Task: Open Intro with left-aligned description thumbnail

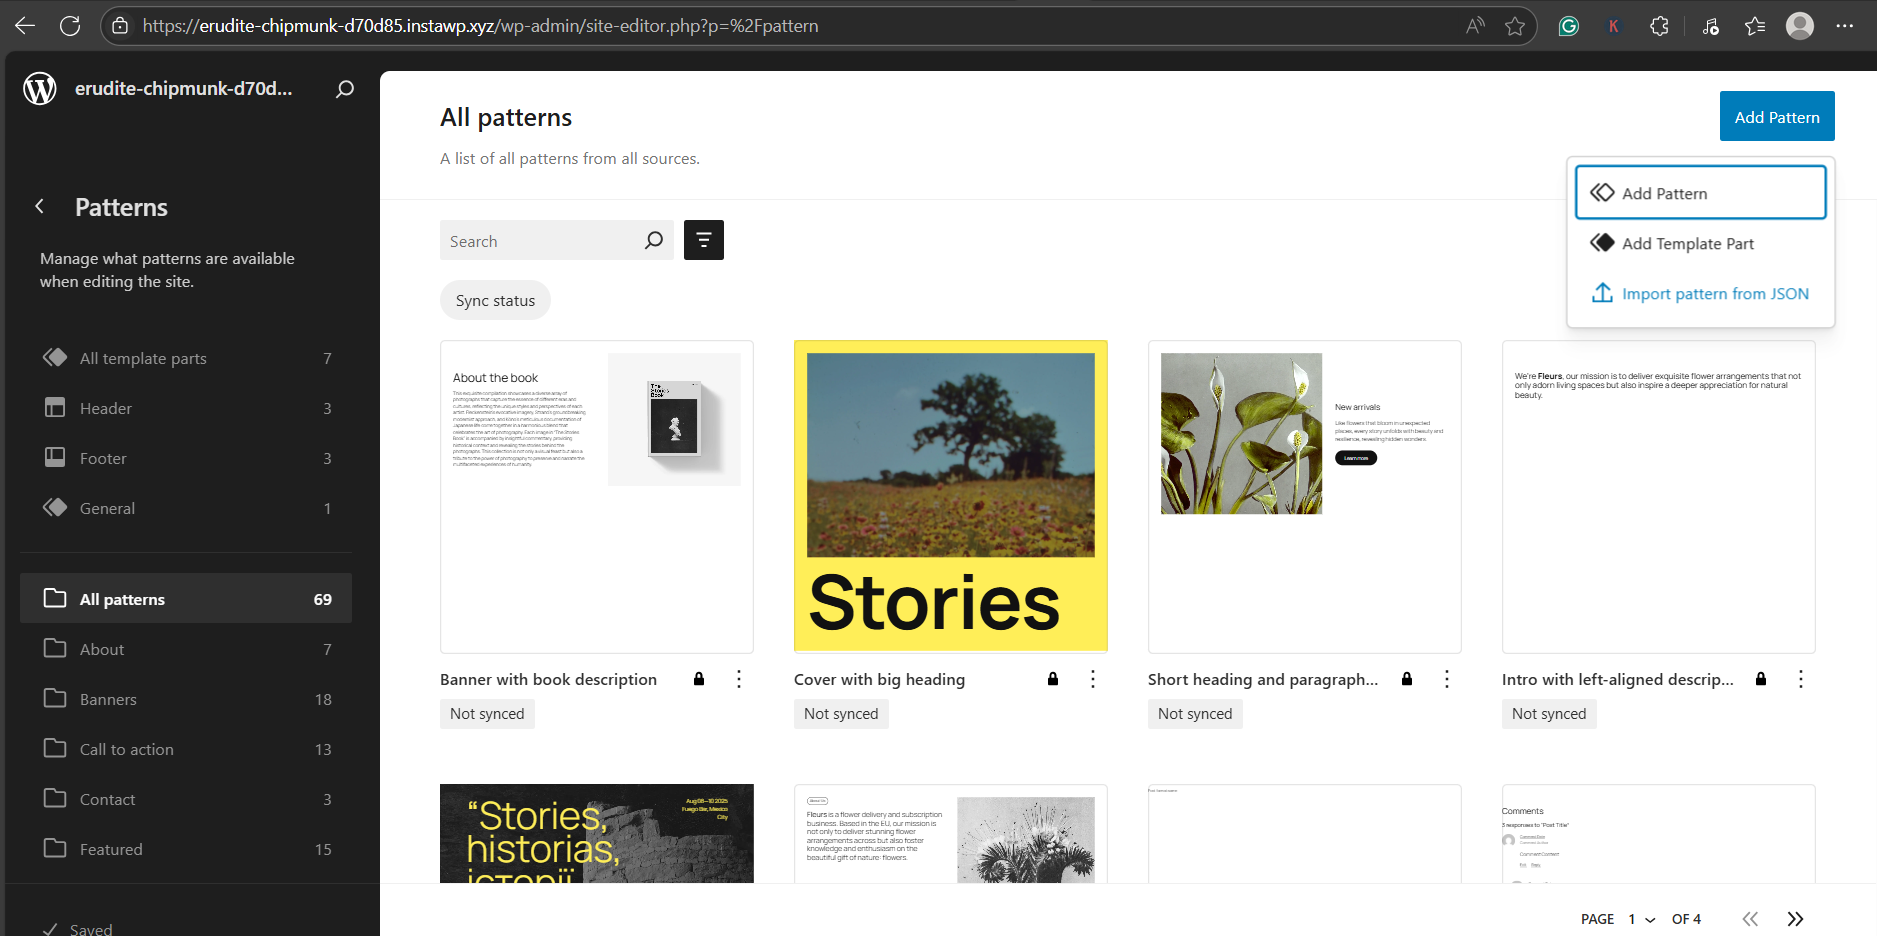Action: 1659,497
